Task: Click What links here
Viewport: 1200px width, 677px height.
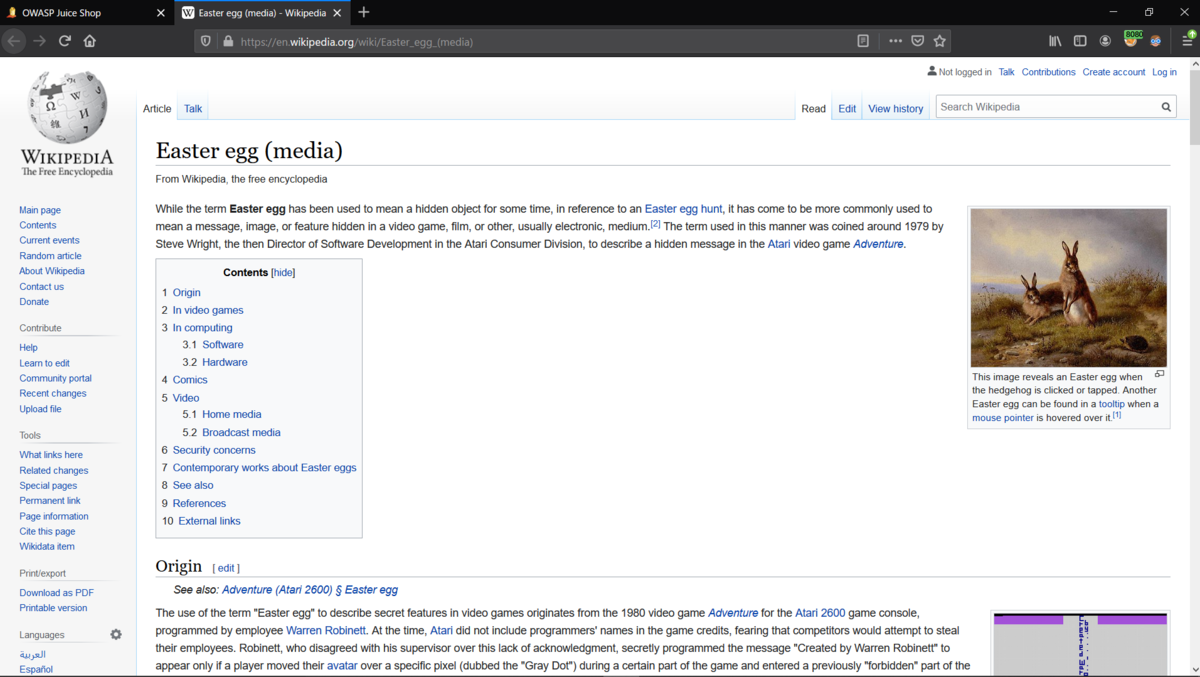Action: [x=51, y=455]
